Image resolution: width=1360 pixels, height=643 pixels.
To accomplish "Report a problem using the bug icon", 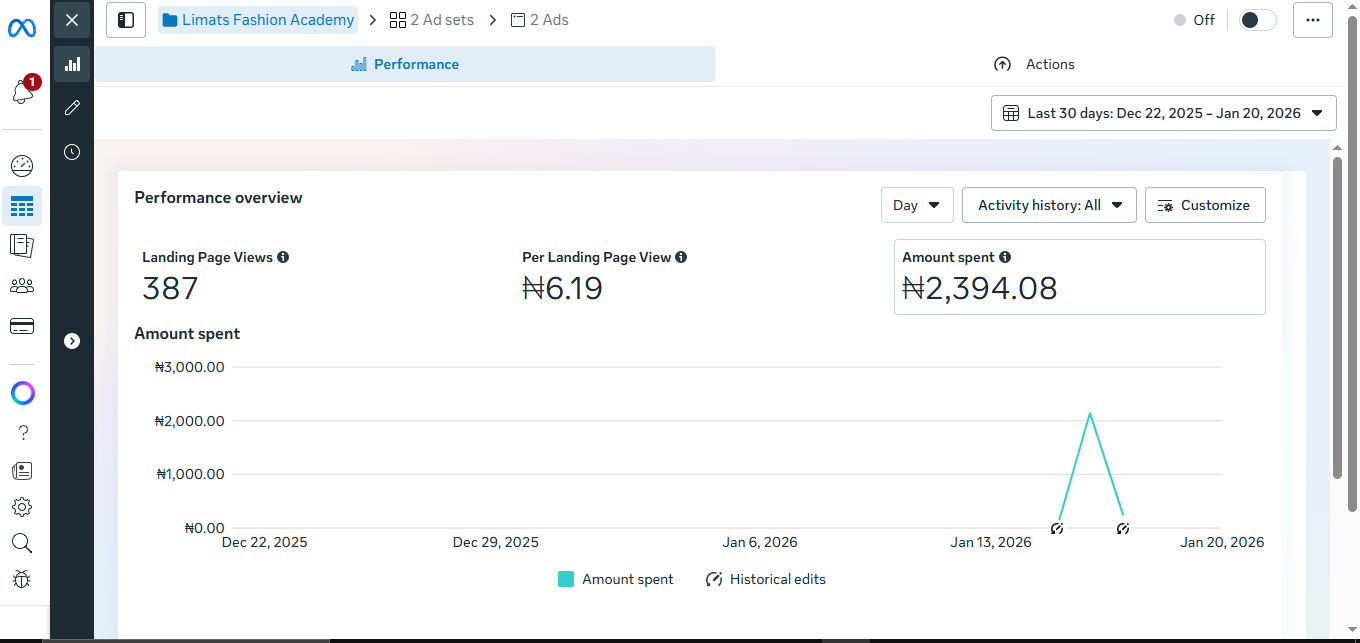I will [x=22, y=579].
